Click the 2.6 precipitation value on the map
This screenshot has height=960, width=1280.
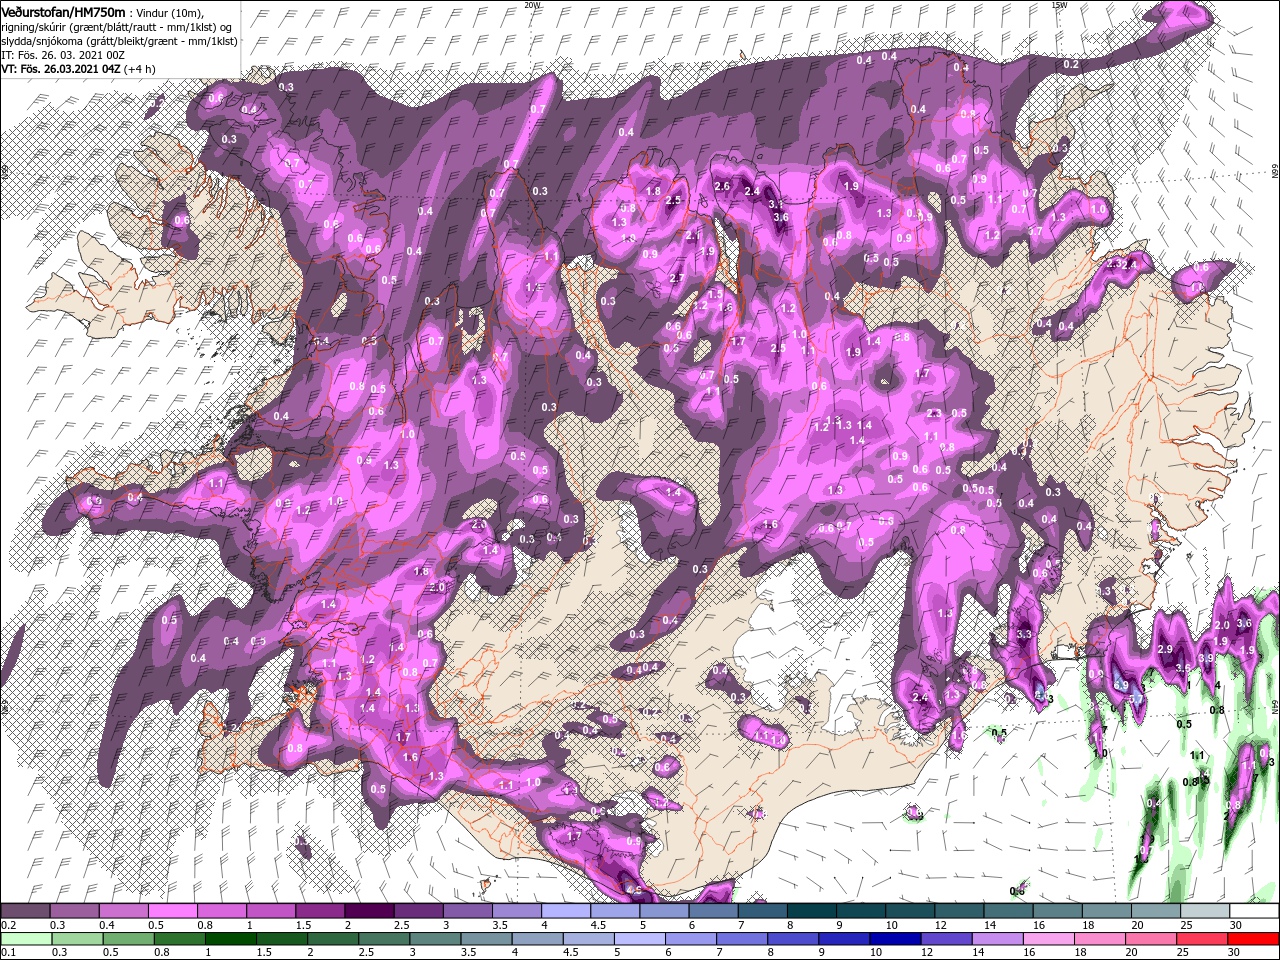click(723, 186)
